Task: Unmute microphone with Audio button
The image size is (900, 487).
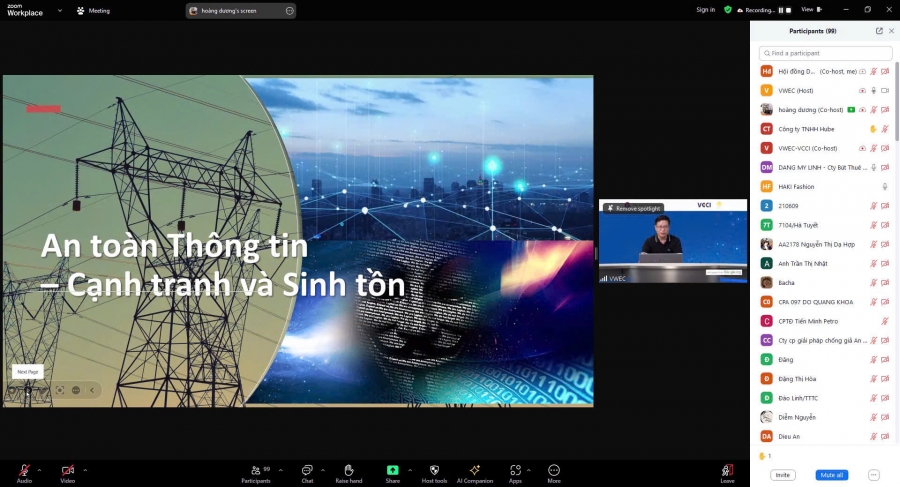Action: click(24, 470)
